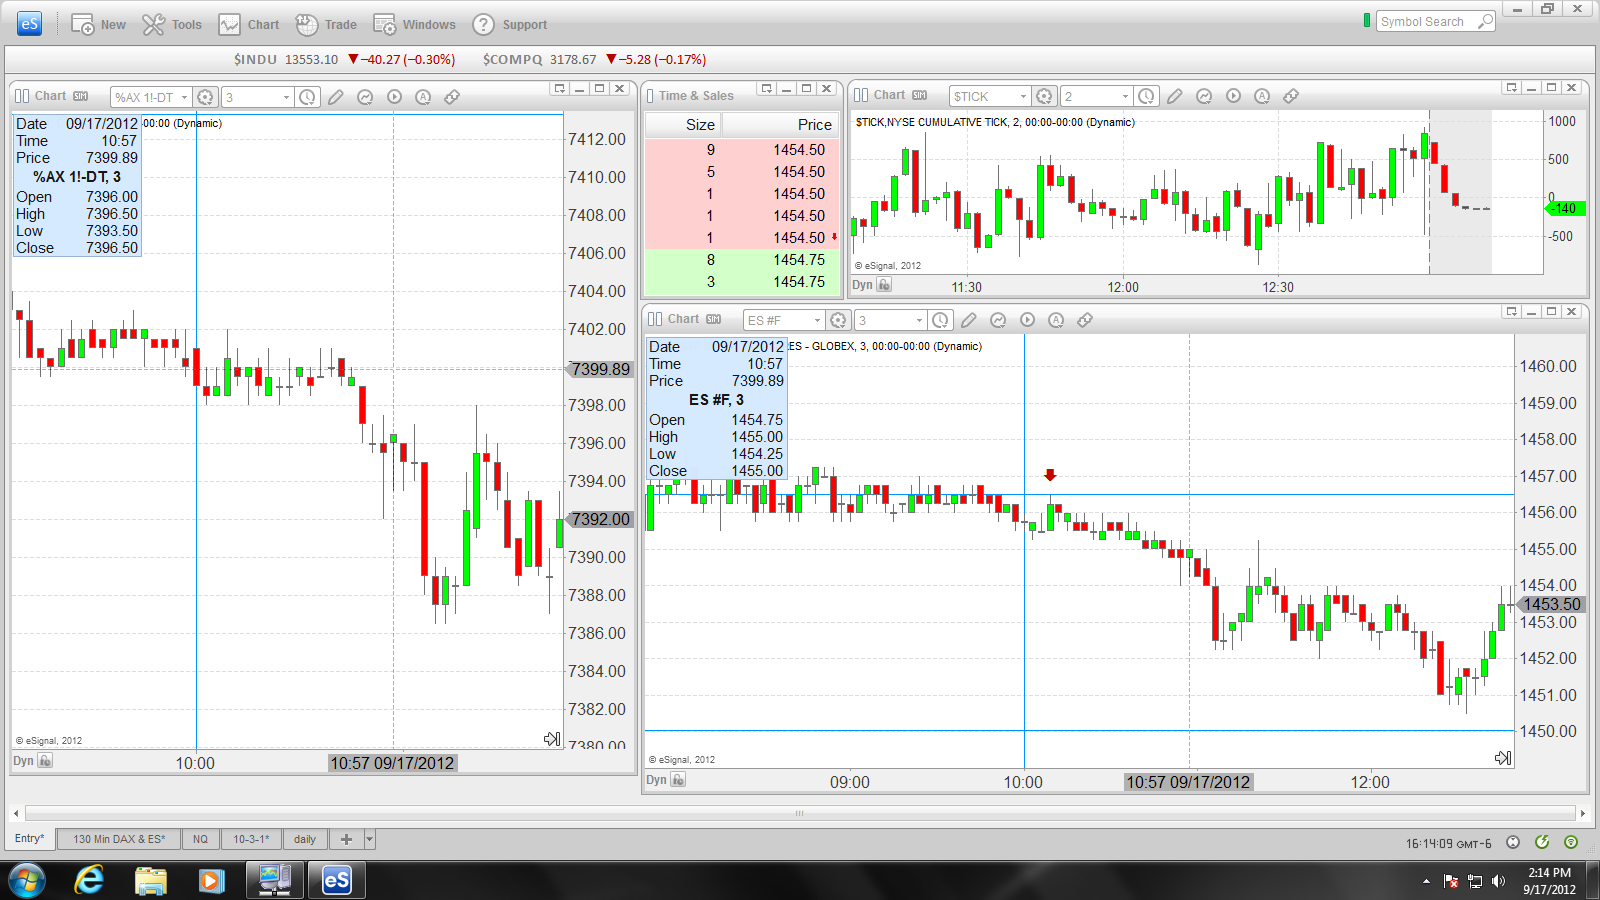
Task: Open the page tabs list dropdown arrow
Action: 370,839
